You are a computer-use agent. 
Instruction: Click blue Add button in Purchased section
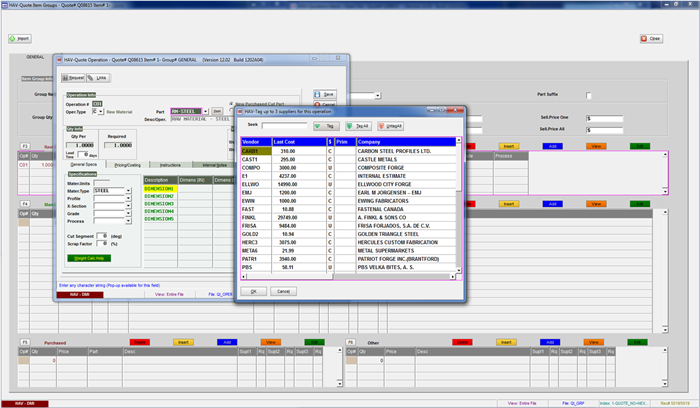(x=227, y=342)
